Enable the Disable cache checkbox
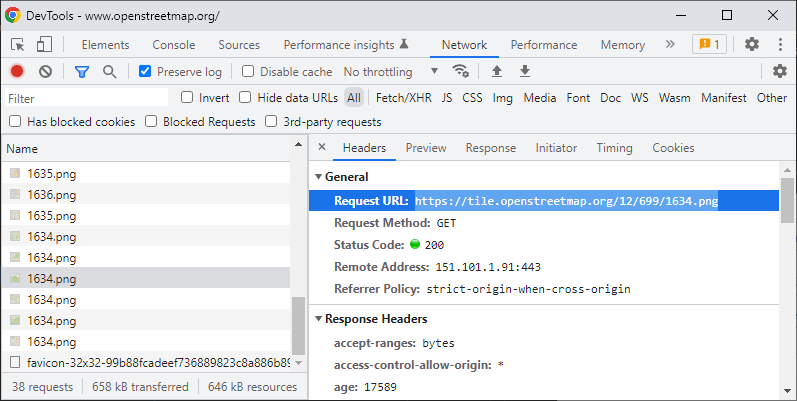This screenshot has height=401, width=797. click(248, 72)
